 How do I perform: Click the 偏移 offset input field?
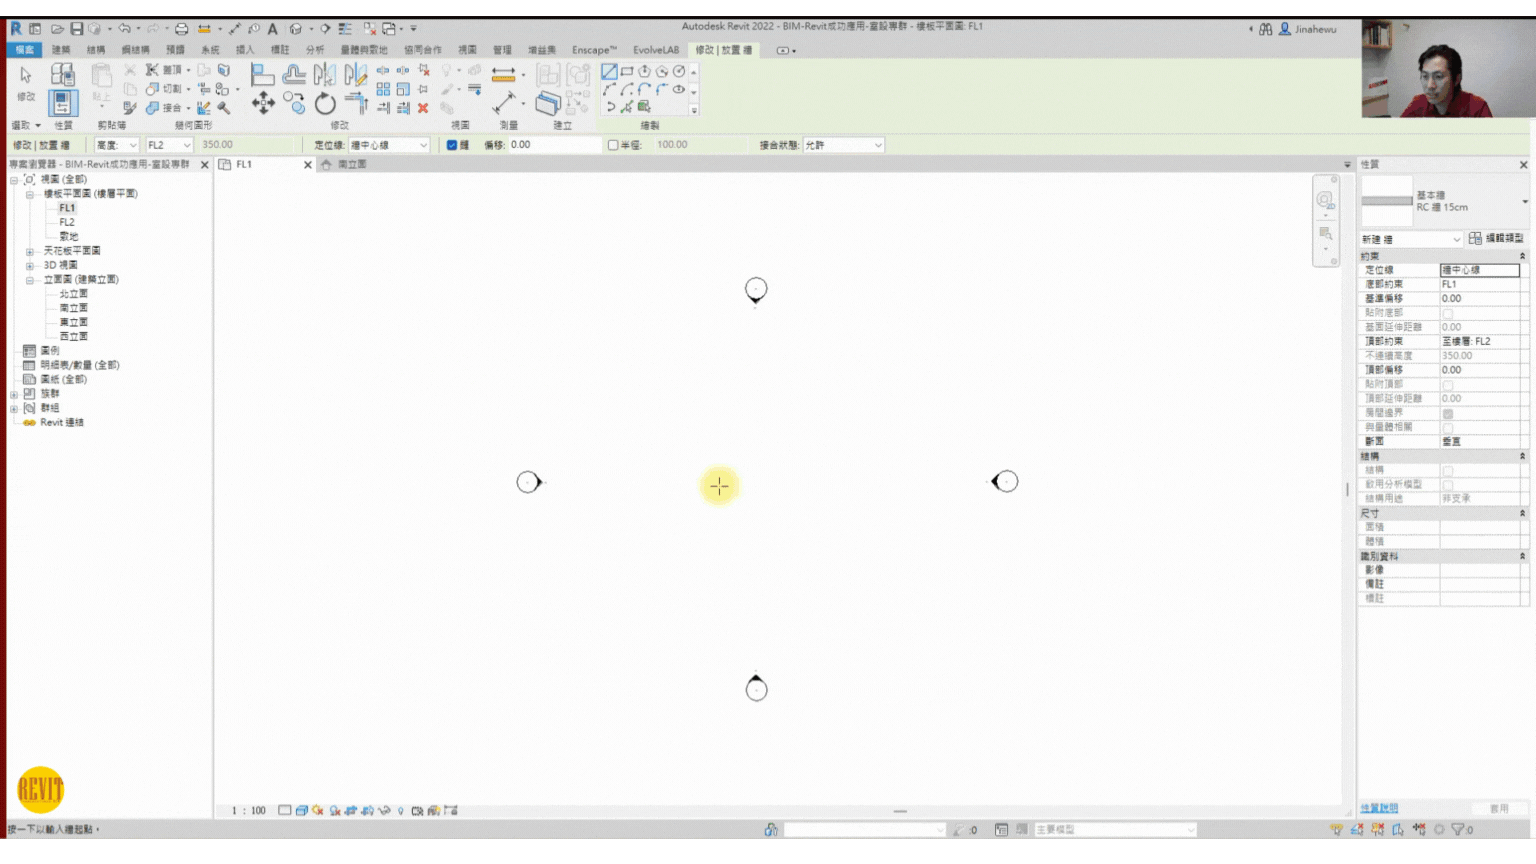point(553,145)
